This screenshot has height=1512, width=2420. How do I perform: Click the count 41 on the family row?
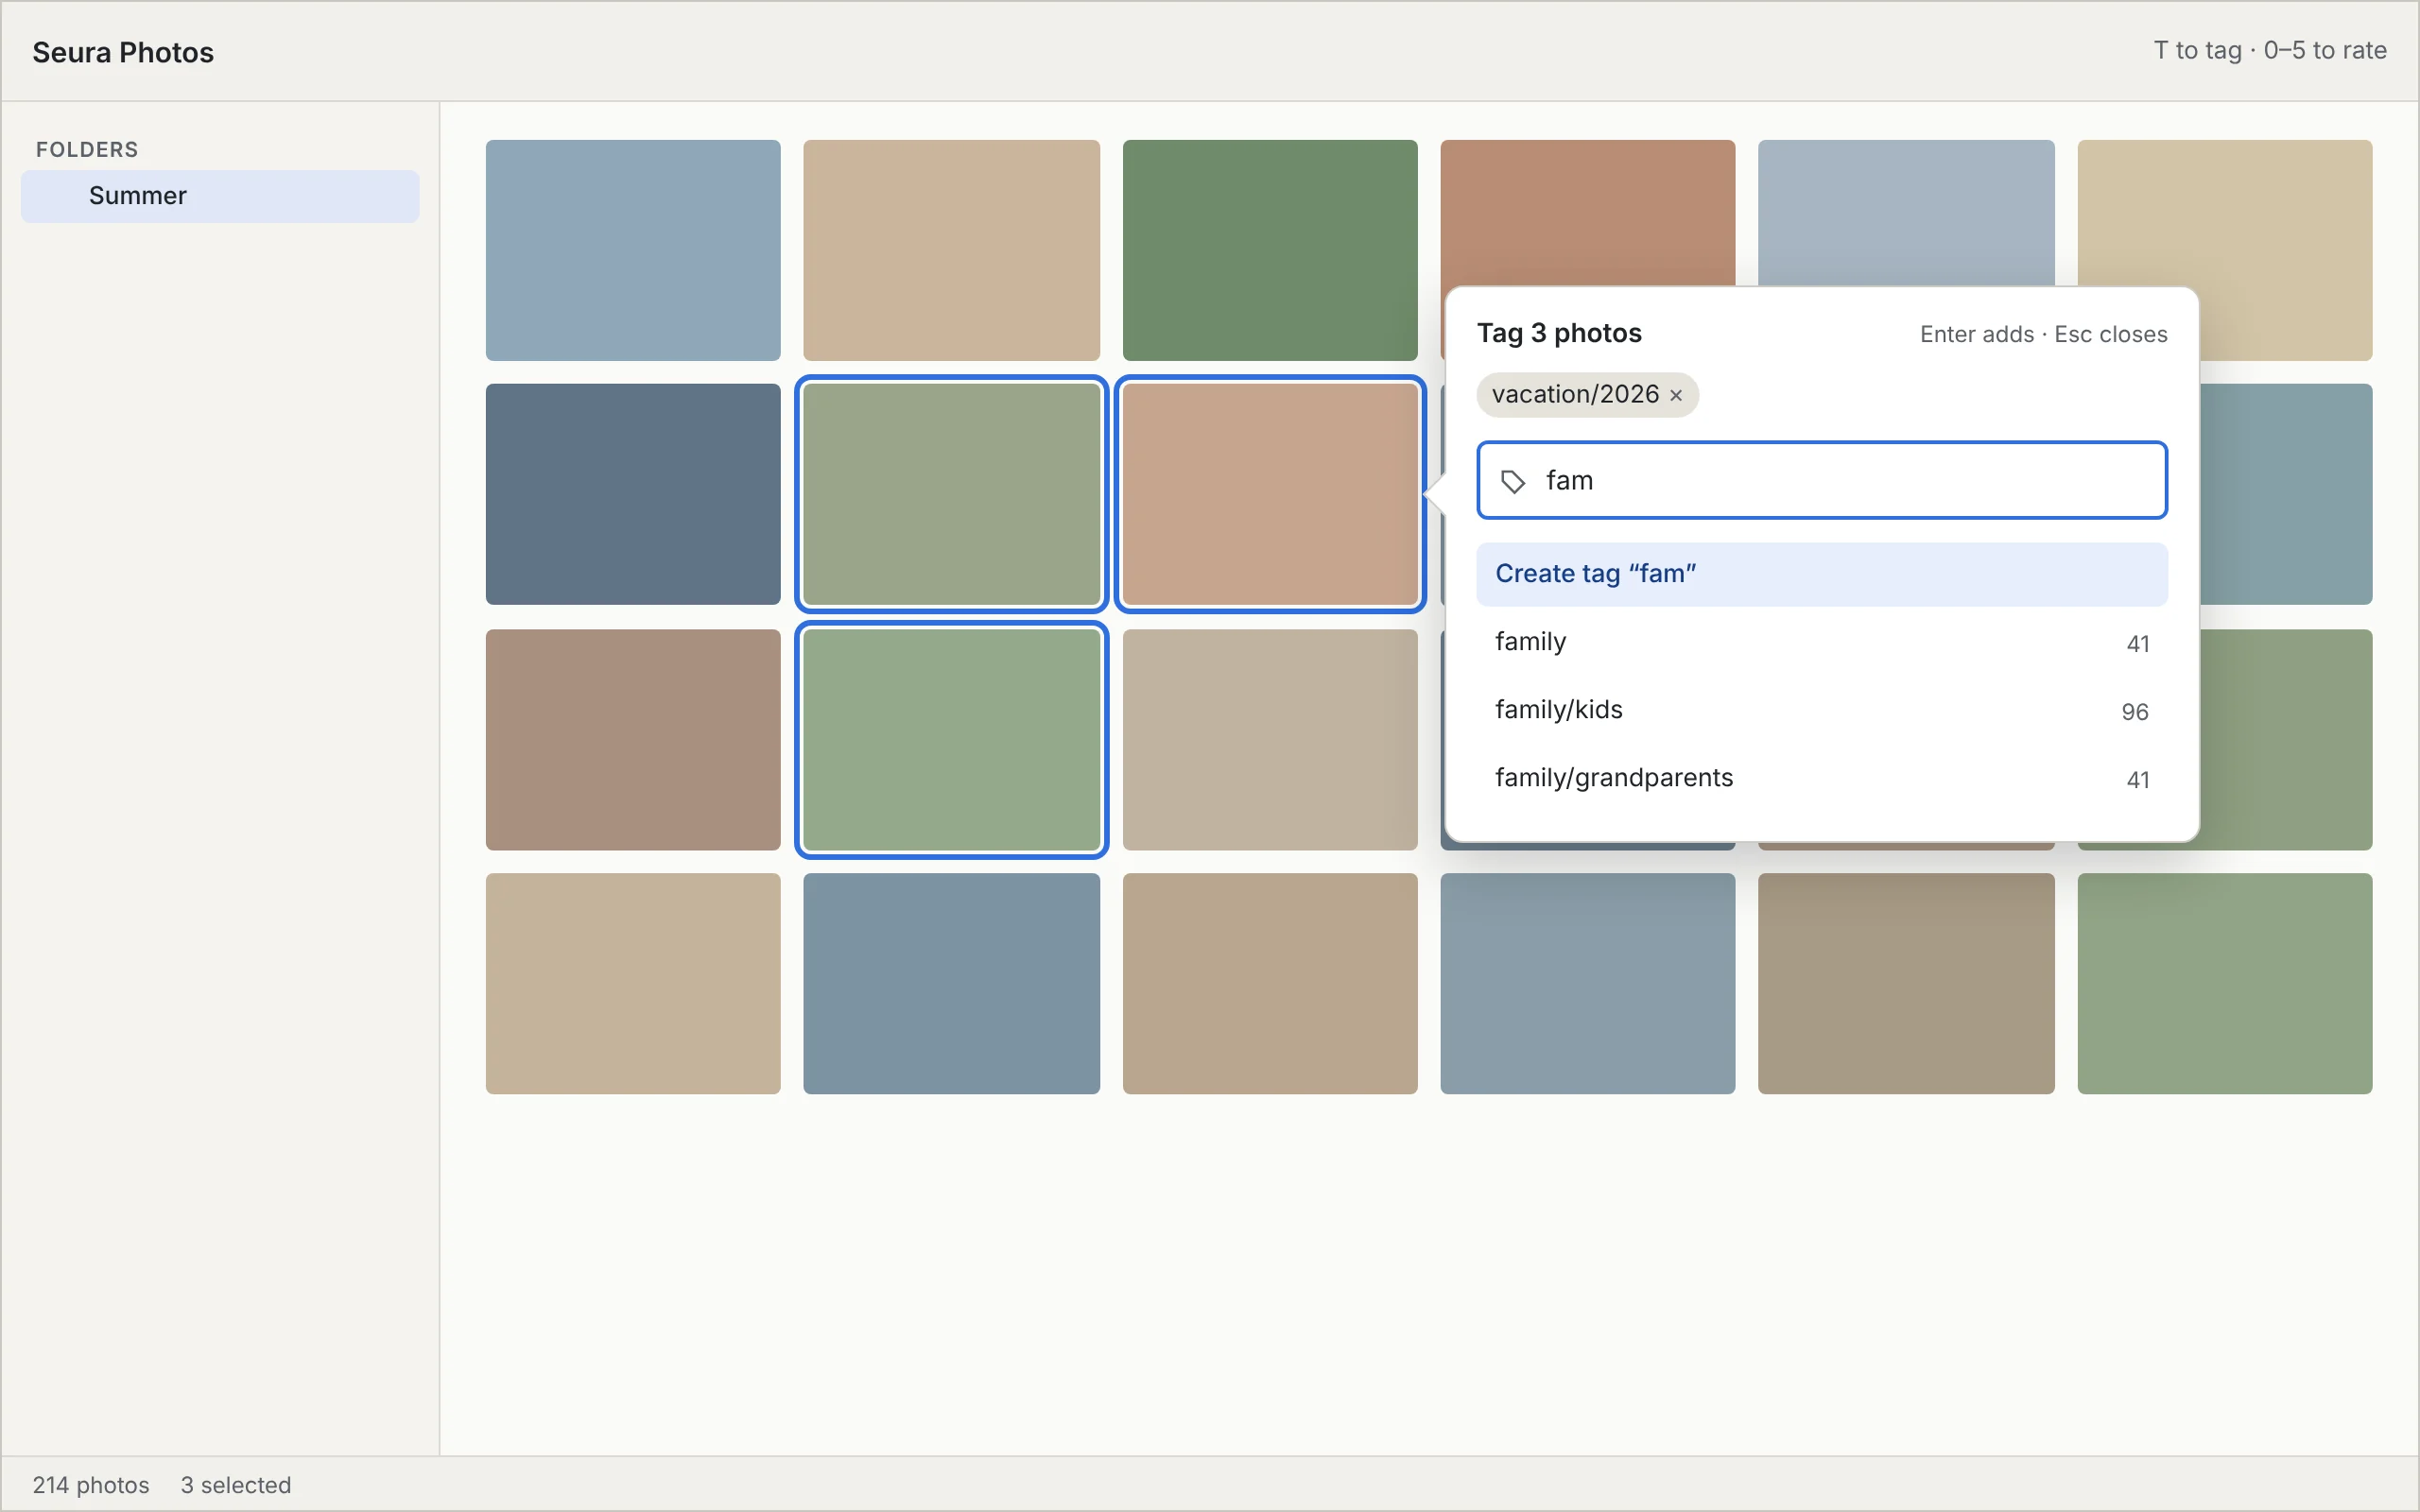point(2138,644)
